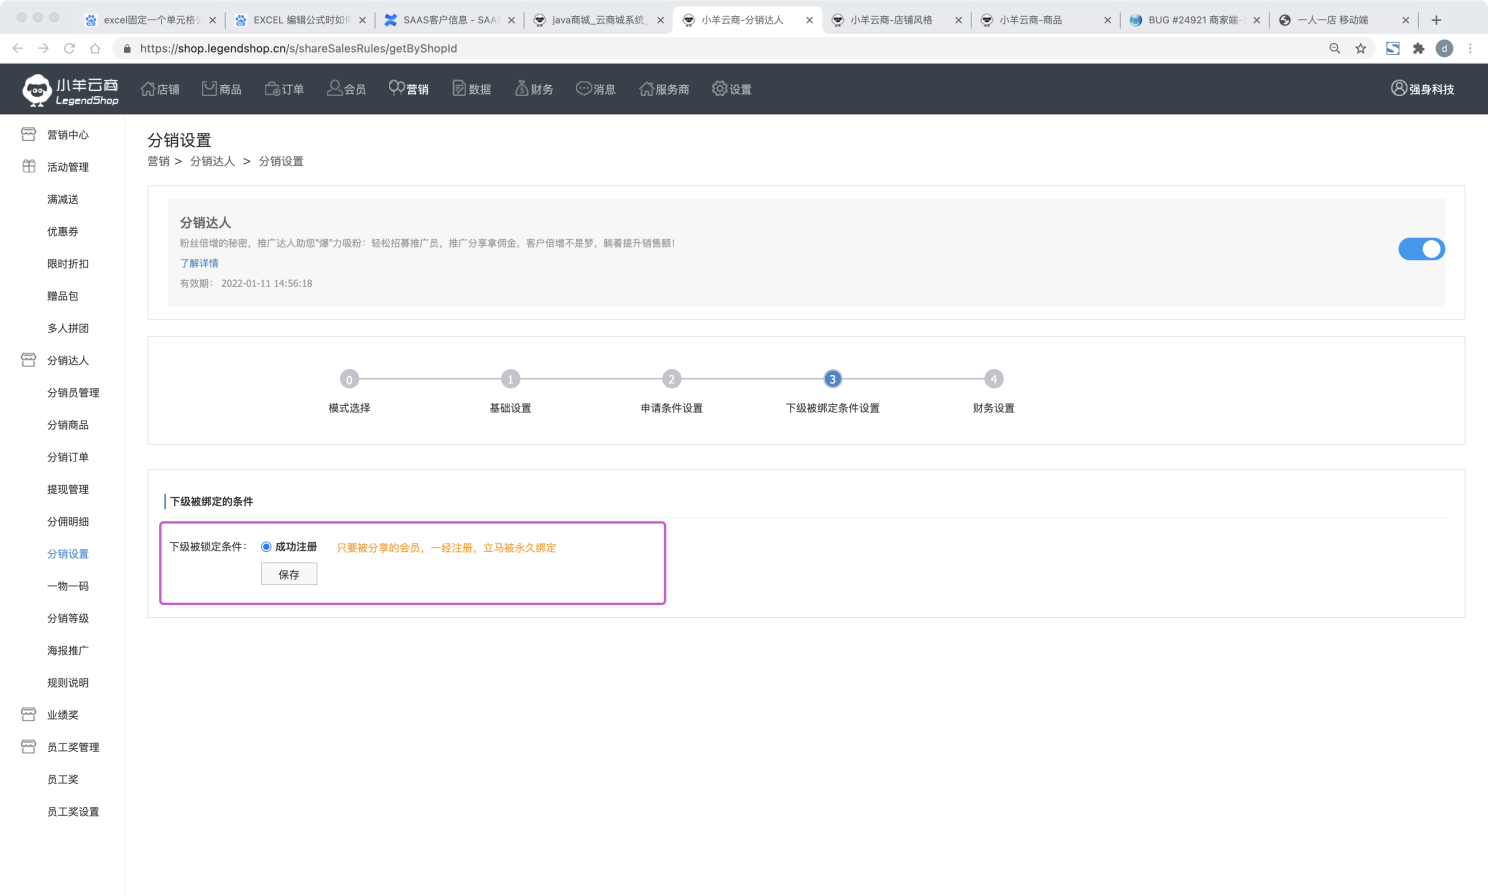1488x896 pixels.
Task: Collapse the 分销达人 sidebar group
Action: coord(67,360)
